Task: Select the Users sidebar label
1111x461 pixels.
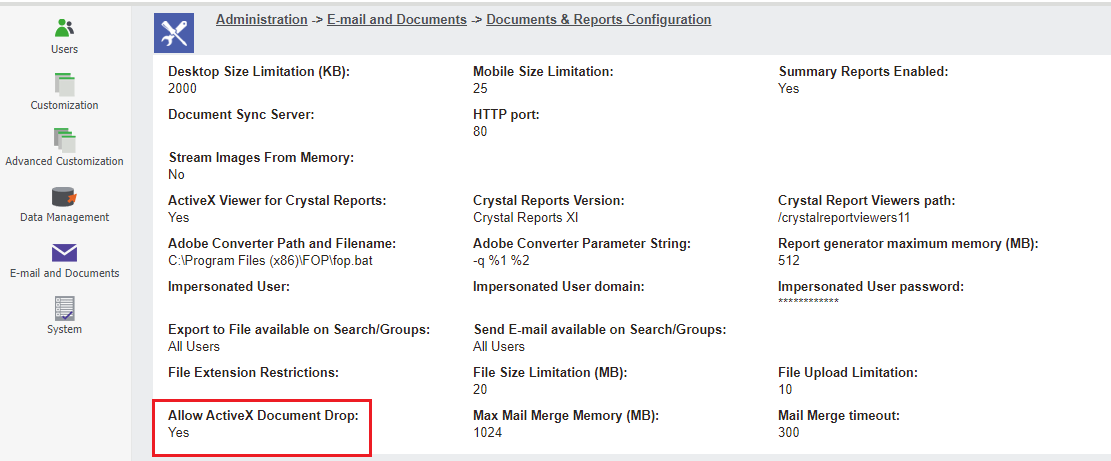Action: [64, 49]
